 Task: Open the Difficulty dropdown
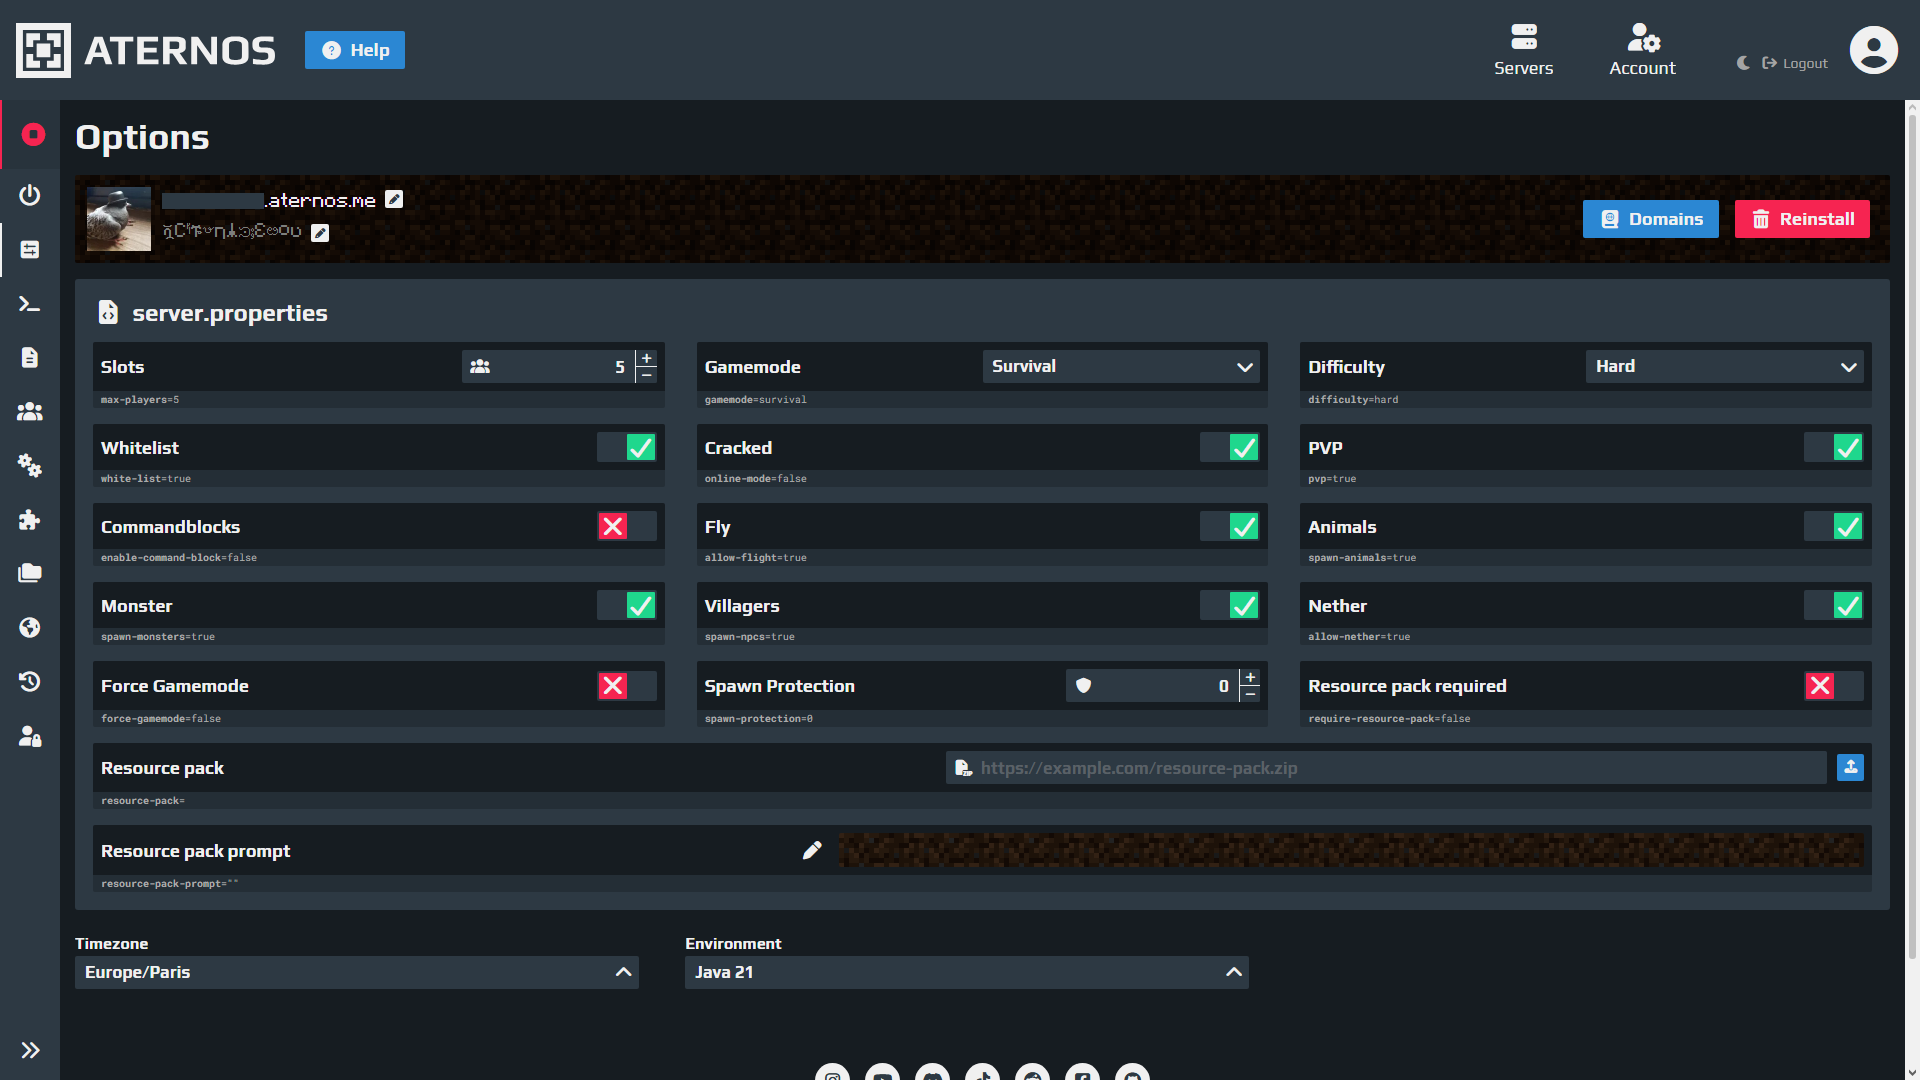click(1725, 366)
